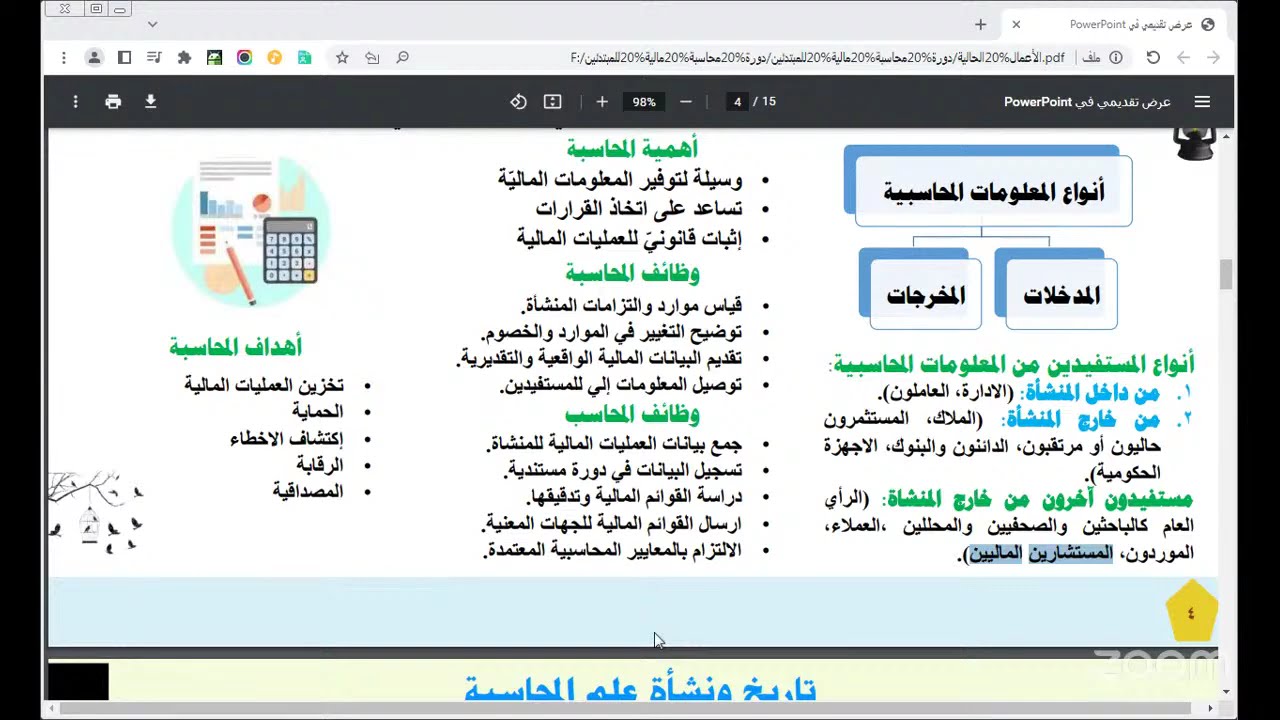1280x720 pixels.
Task: Click the heading تاريخ ونشأة علم المحاسبة
Action: point(640,689)
